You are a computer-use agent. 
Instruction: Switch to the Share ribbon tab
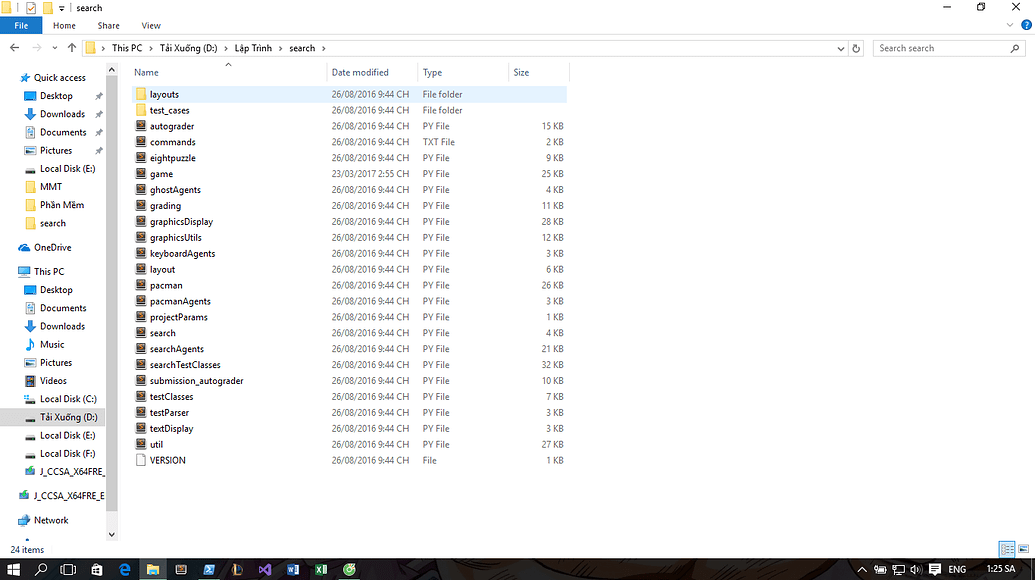(107, 25)
